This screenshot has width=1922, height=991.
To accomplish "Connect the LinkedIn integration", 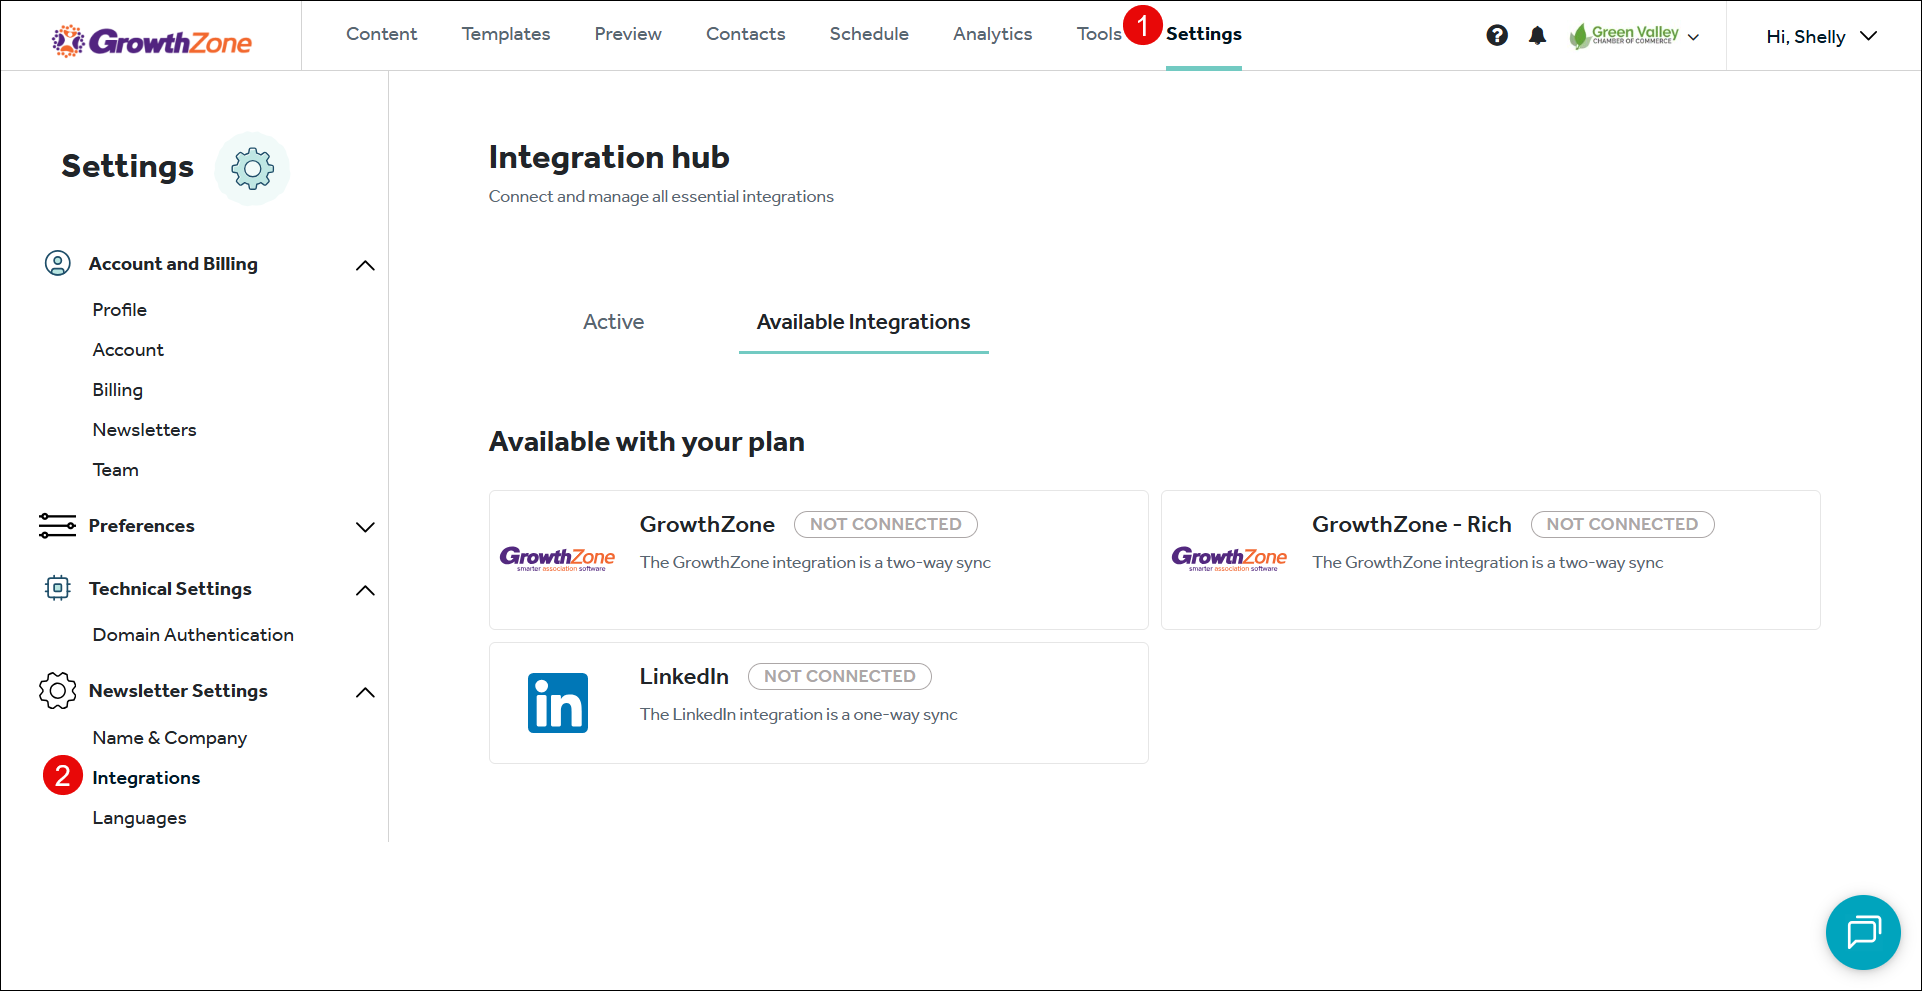I will tap(818, 702).
